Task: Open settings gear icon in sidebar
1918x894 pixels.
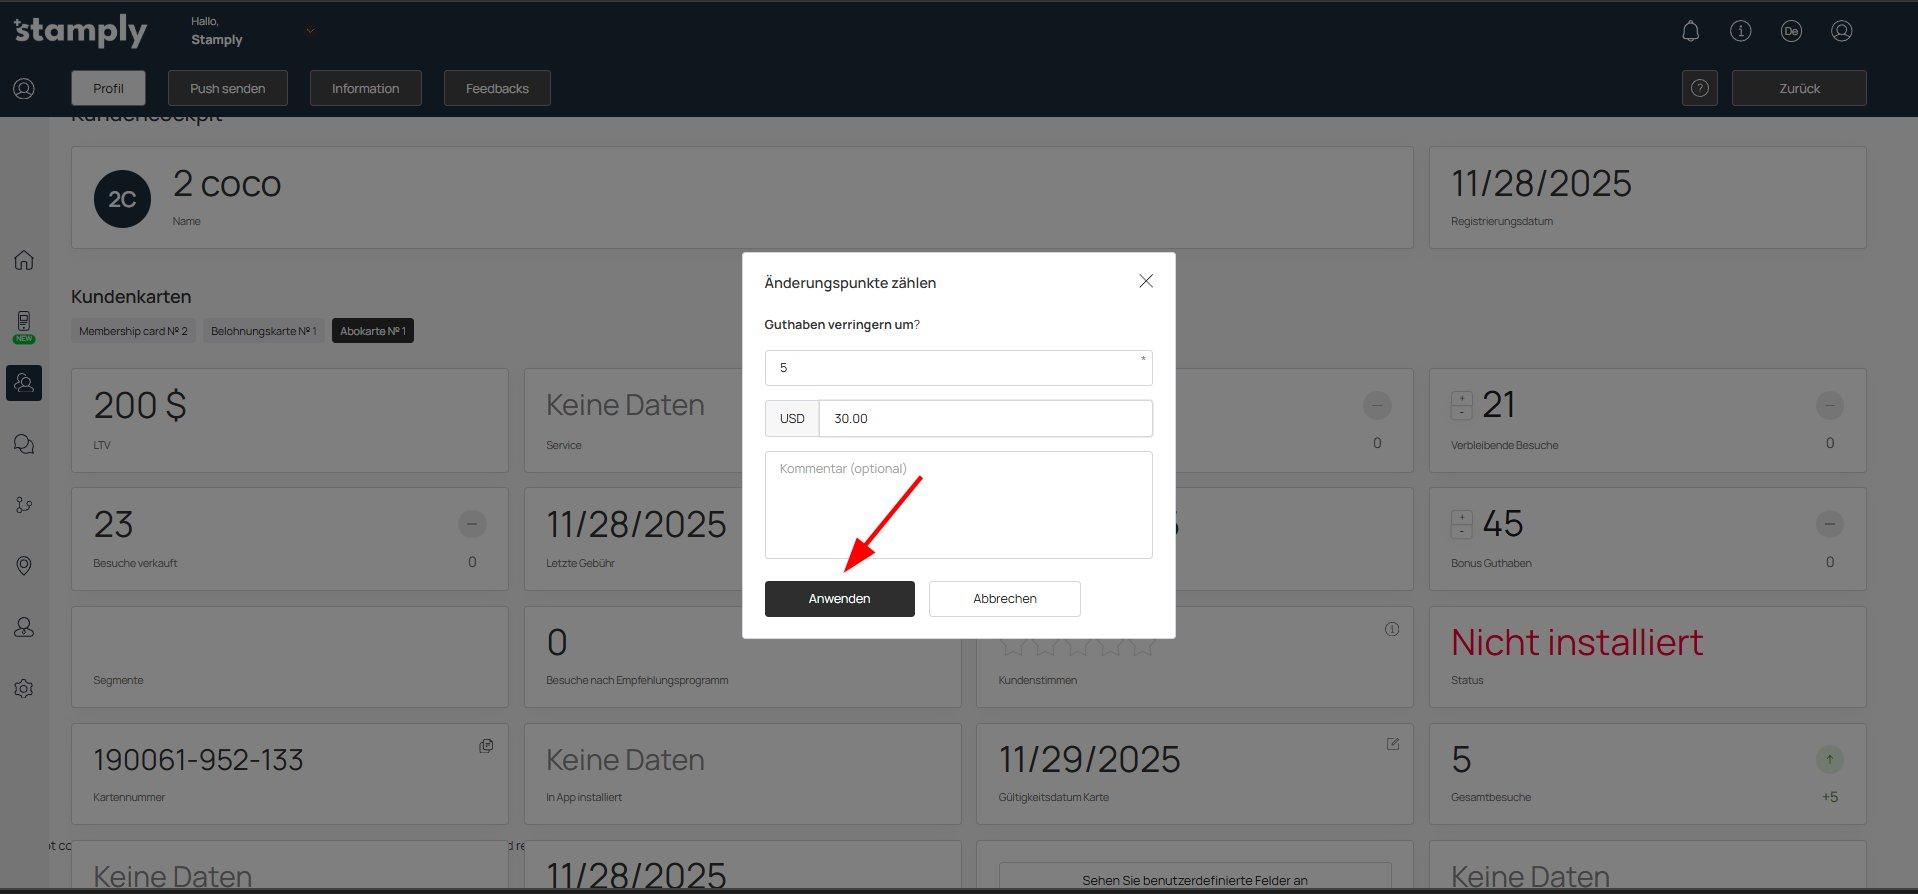Action: pyautogui.click(x=24, y=689)
